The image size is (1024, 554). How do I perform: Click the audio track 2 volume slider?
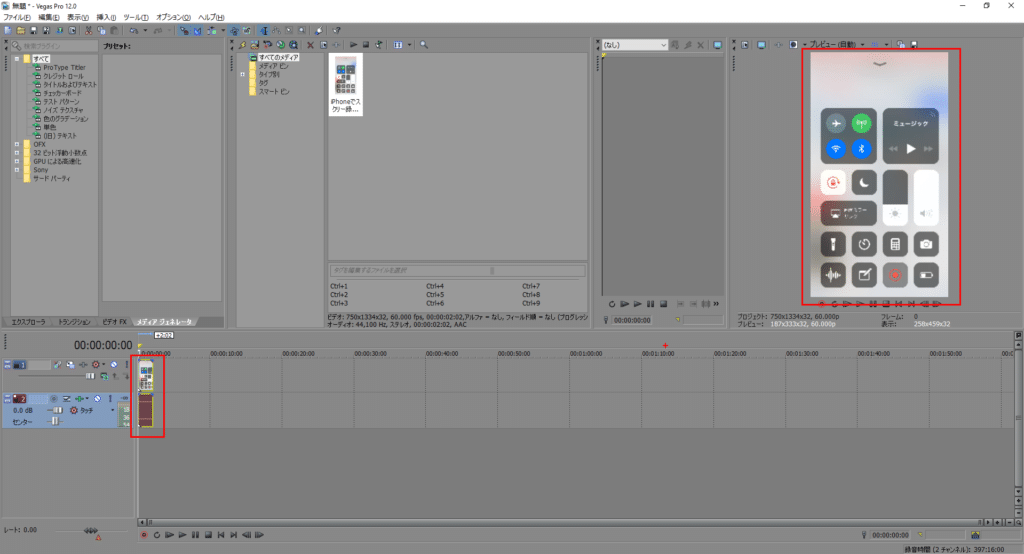57,410
